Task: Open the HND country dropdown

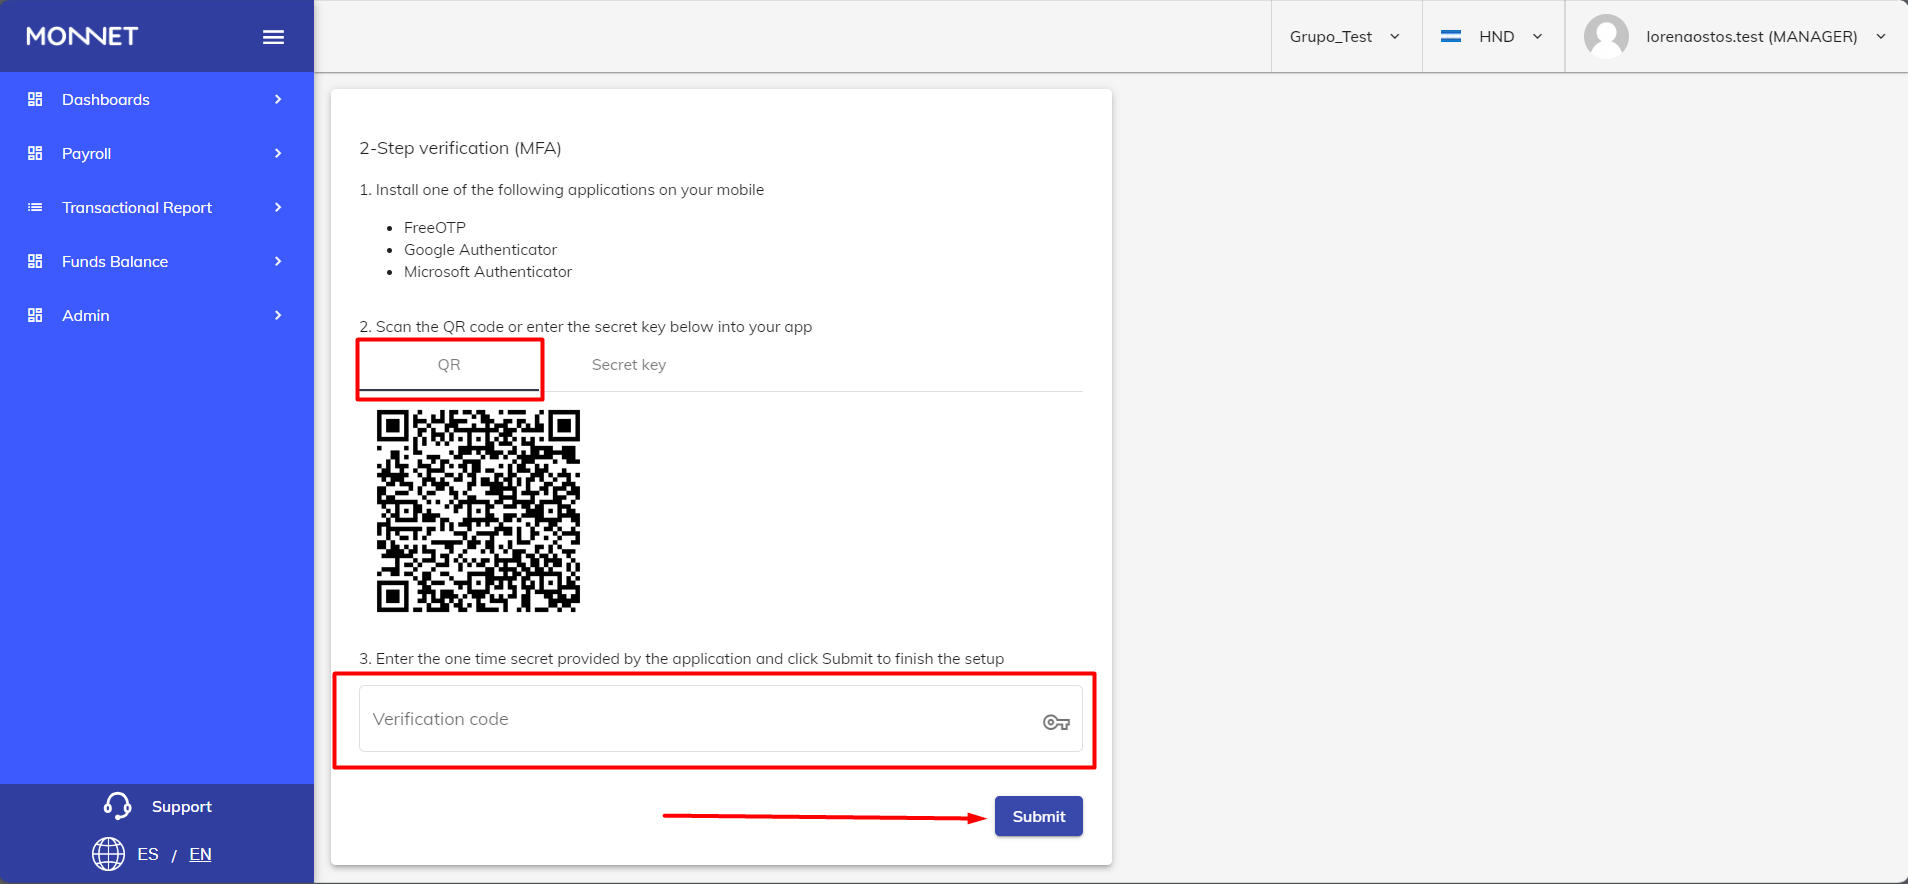Action: click(x=1493, y=36)
